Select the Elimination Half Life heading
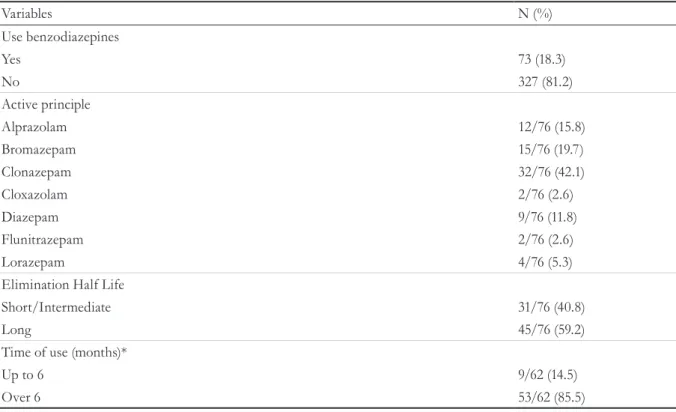 (x=63, y=284)
